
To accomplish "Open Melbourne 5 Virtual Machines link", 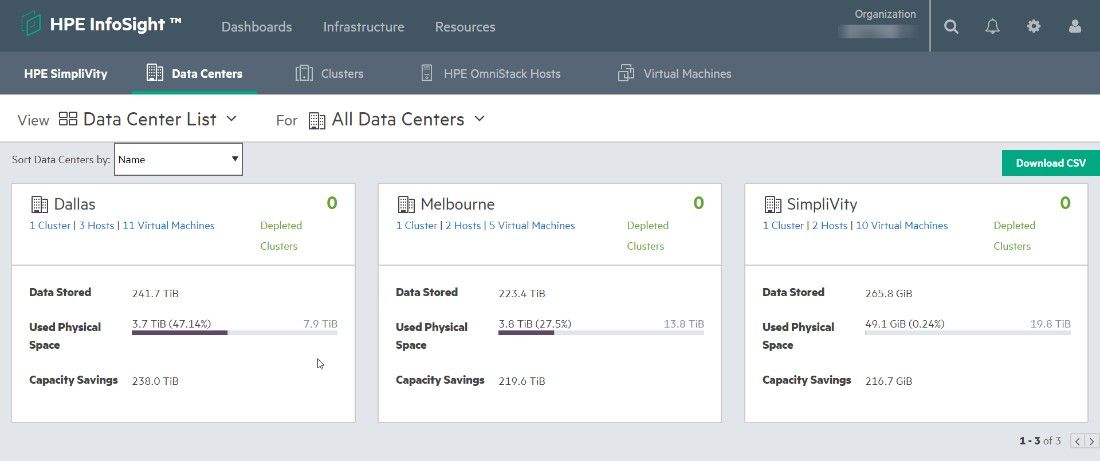I will (x=532, y=225).
